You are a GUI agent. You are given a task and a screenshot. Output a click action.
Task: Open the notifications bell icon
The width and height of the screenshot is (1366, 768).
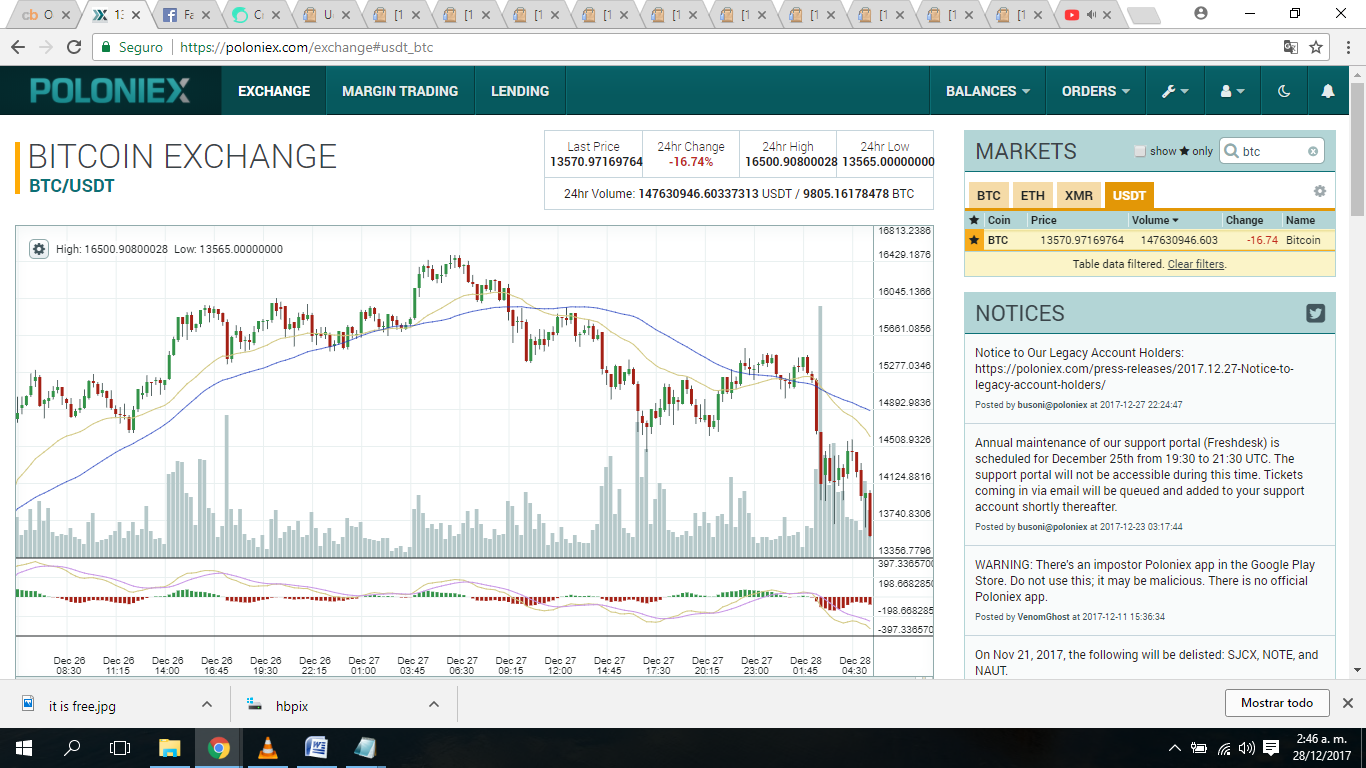pyautogui.click(x=1328, y=91)
